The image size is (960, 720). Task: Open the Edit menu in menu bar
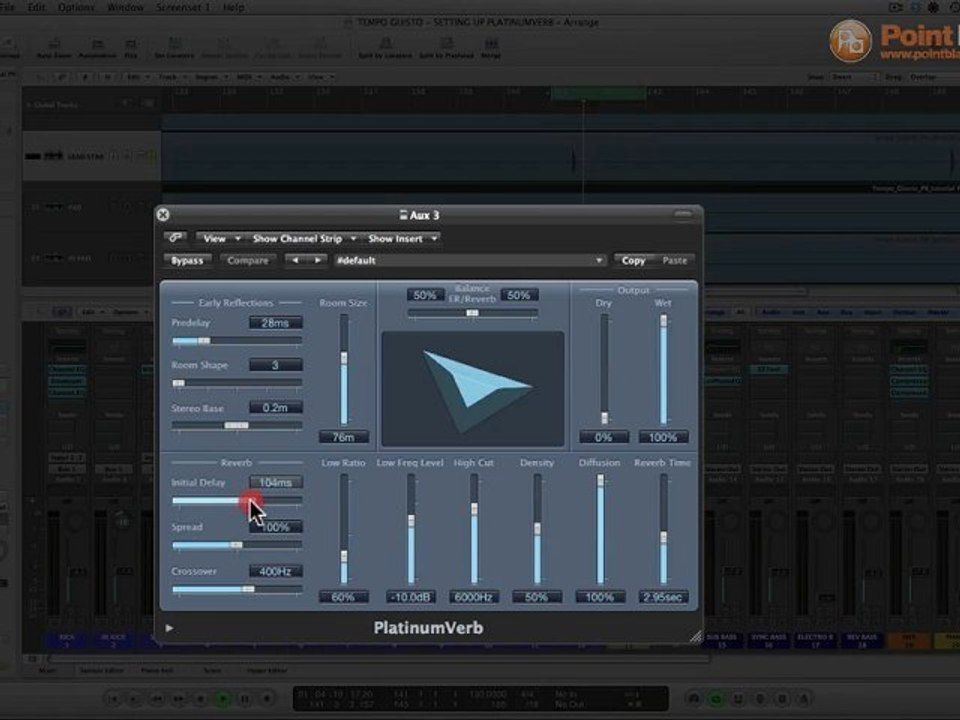tap(36, 7)
